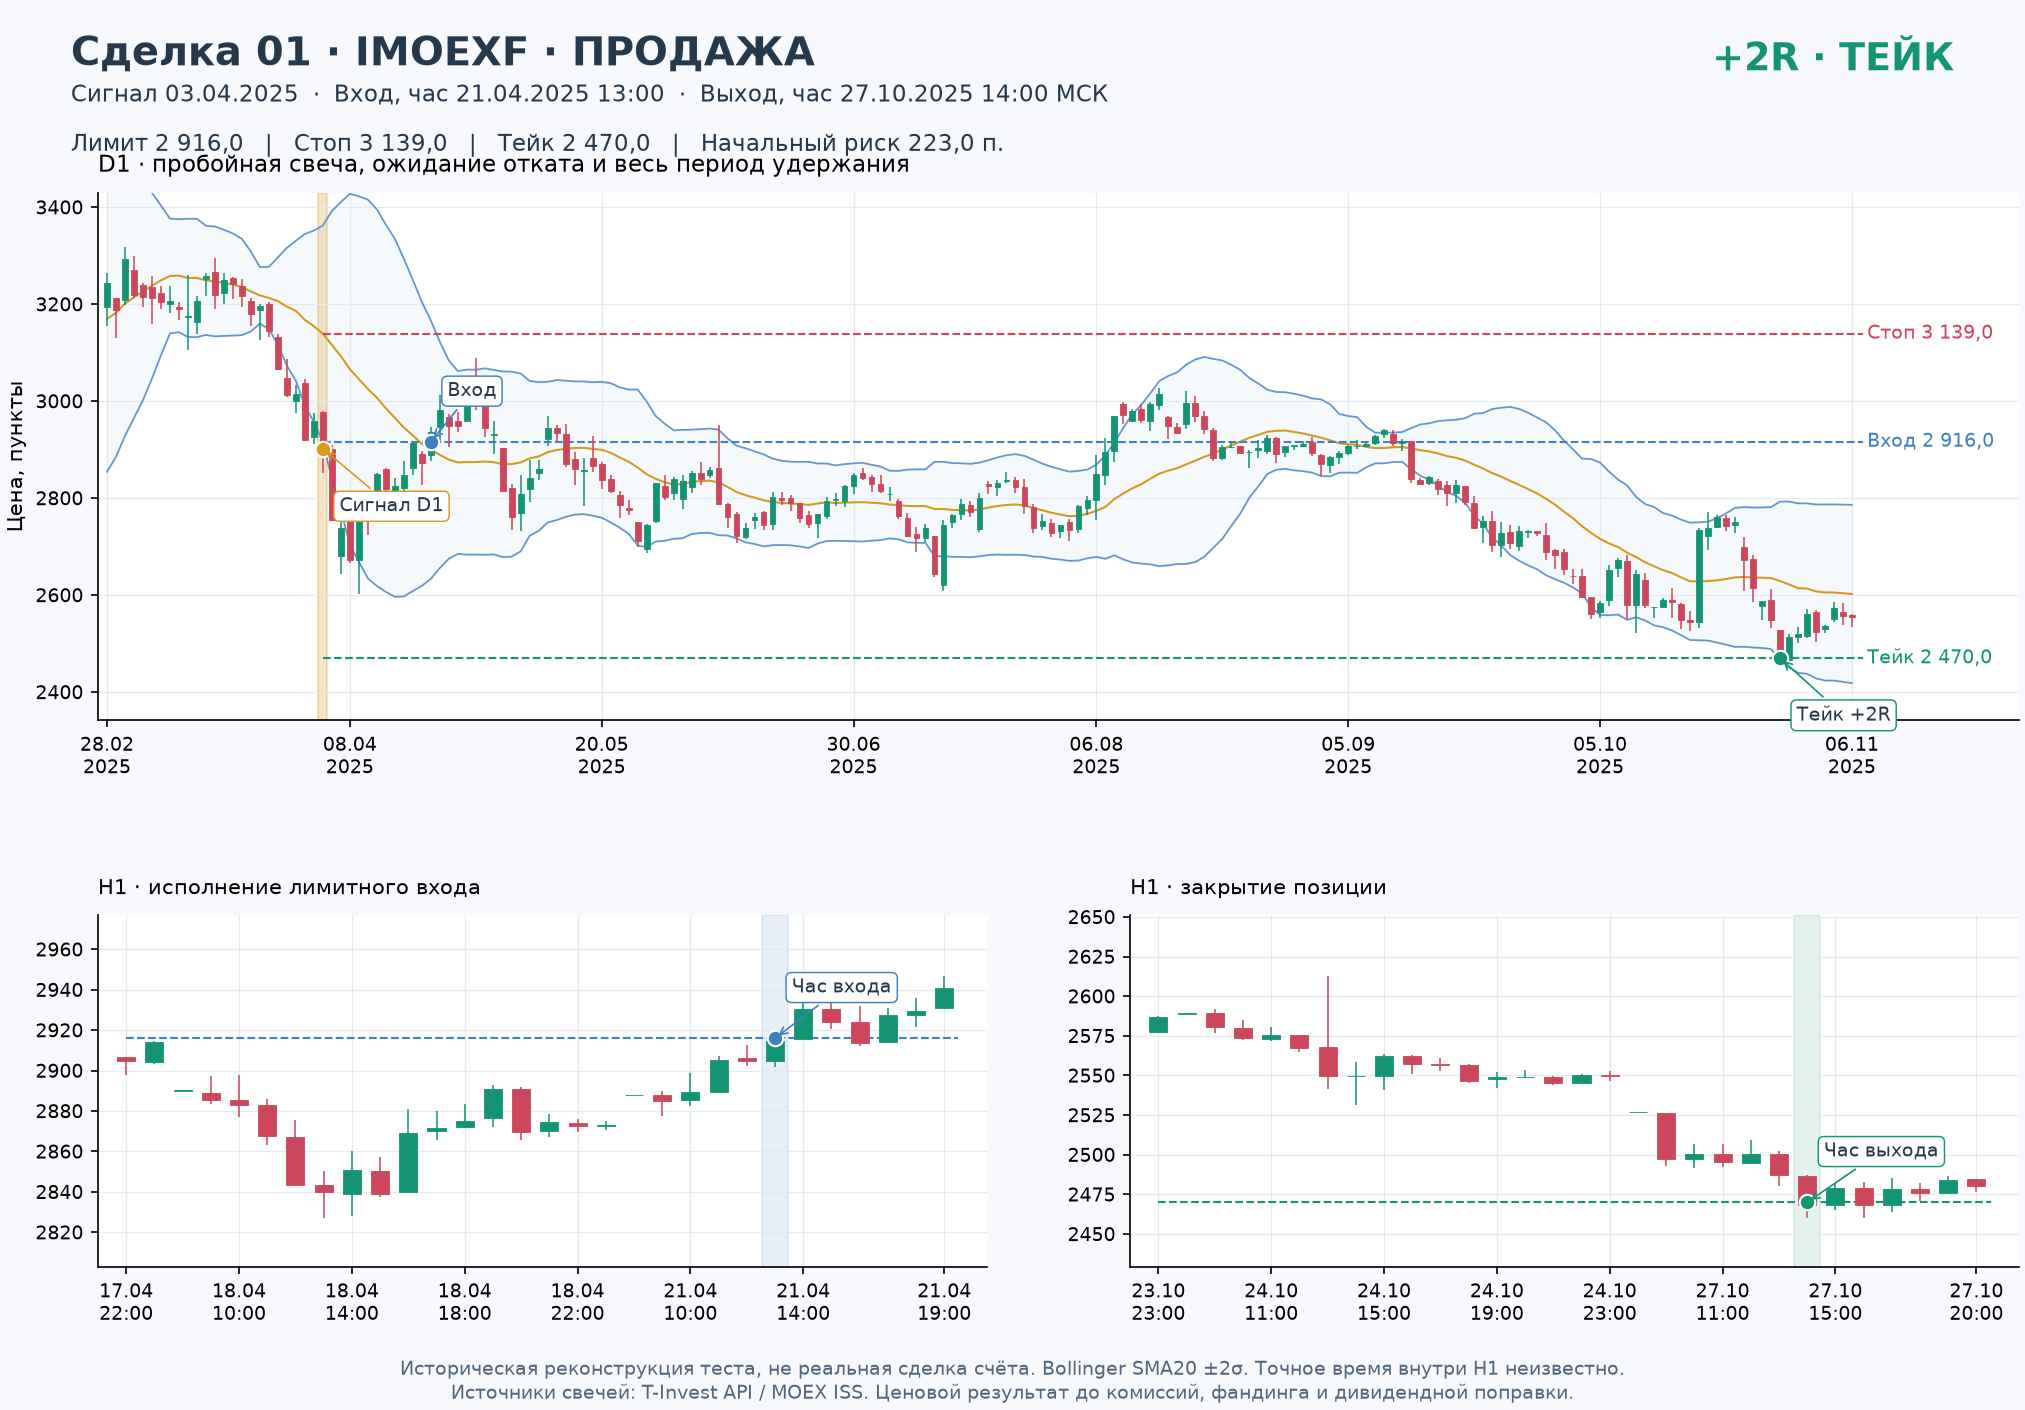Click the "Цена, пункты" y-axis label
2025x1410 pixels.
15,456
